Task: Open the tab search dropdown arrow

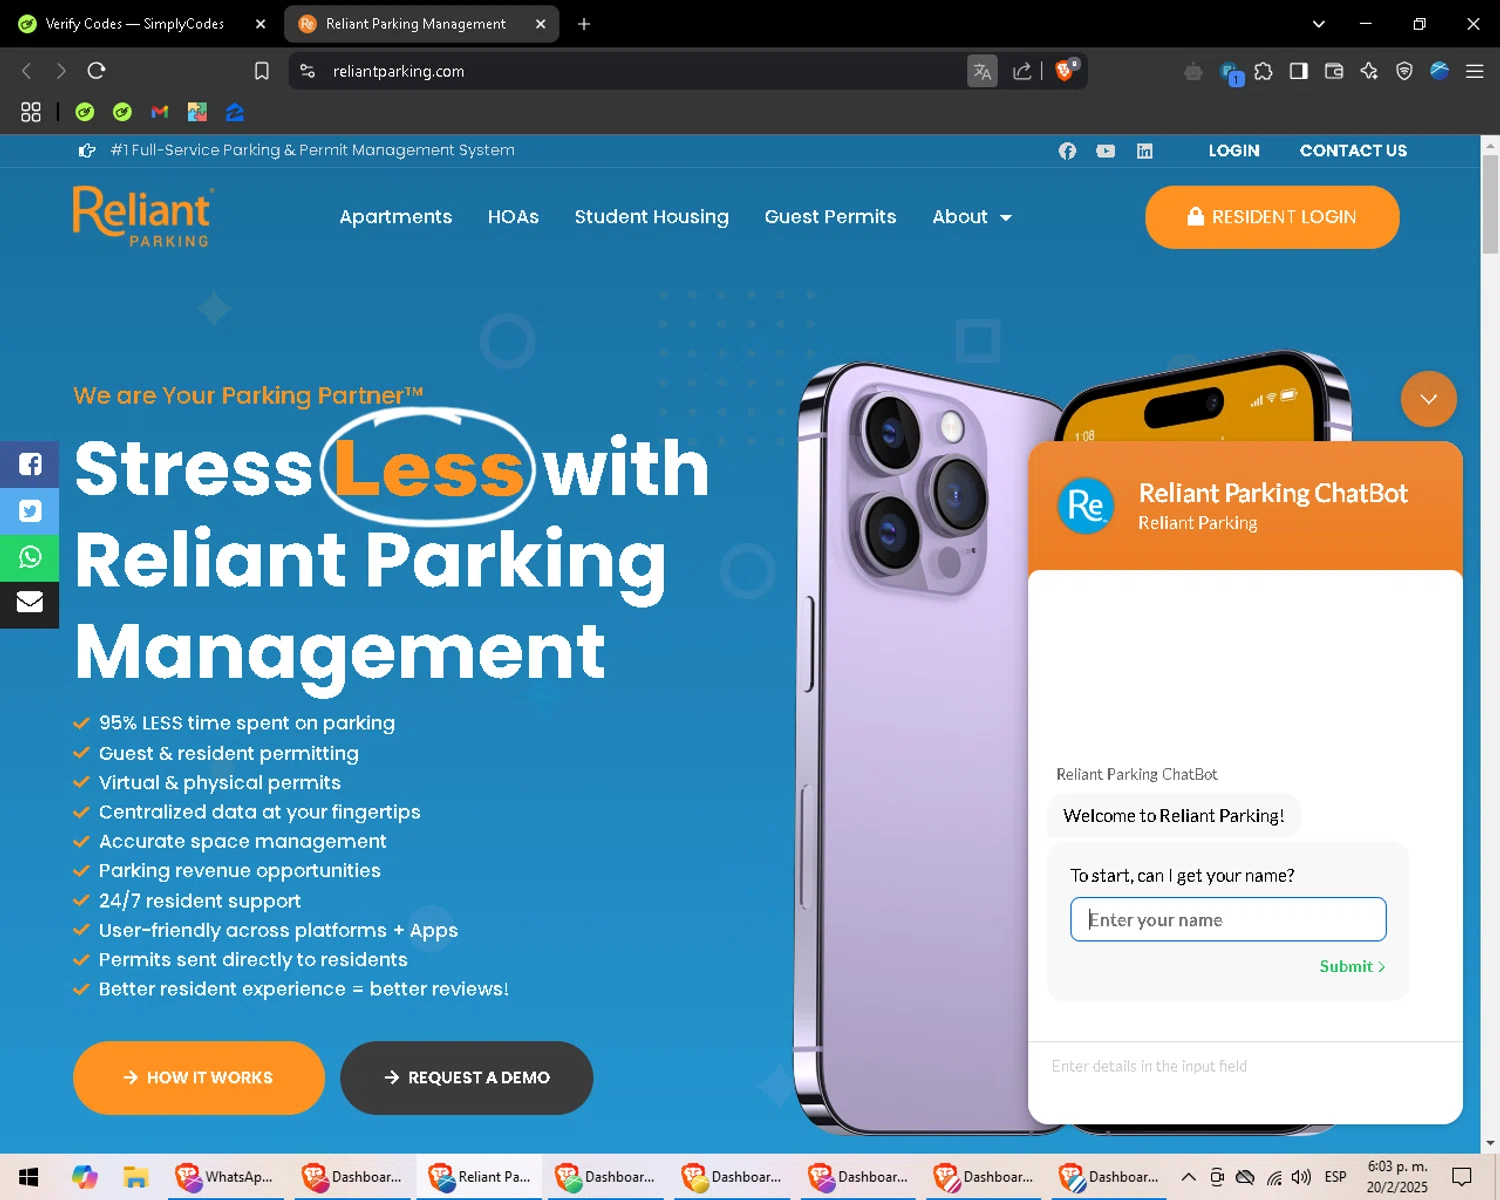Action: tap(1318, 24)
